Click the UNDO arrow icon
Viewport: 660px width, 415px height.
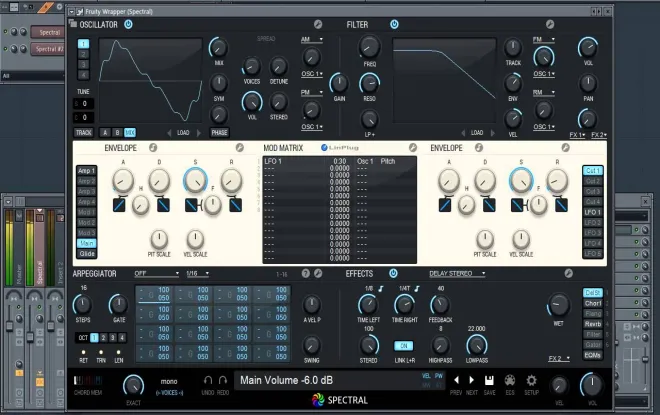pyautogui.click(x=208, y=380)
